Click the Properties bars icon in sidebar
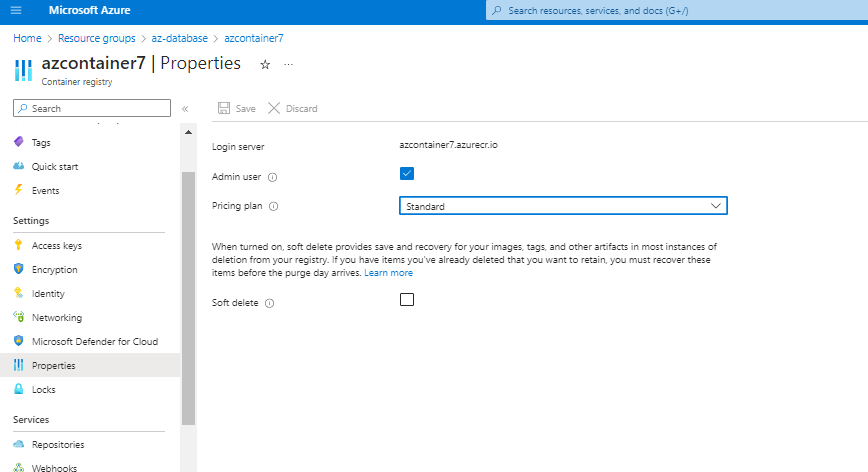The height and width of the screenshot is (472, 868). 19,365
